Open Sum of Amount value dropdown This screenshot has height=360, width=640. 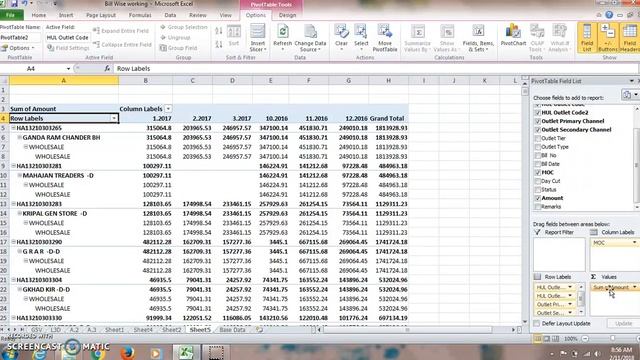634,287
